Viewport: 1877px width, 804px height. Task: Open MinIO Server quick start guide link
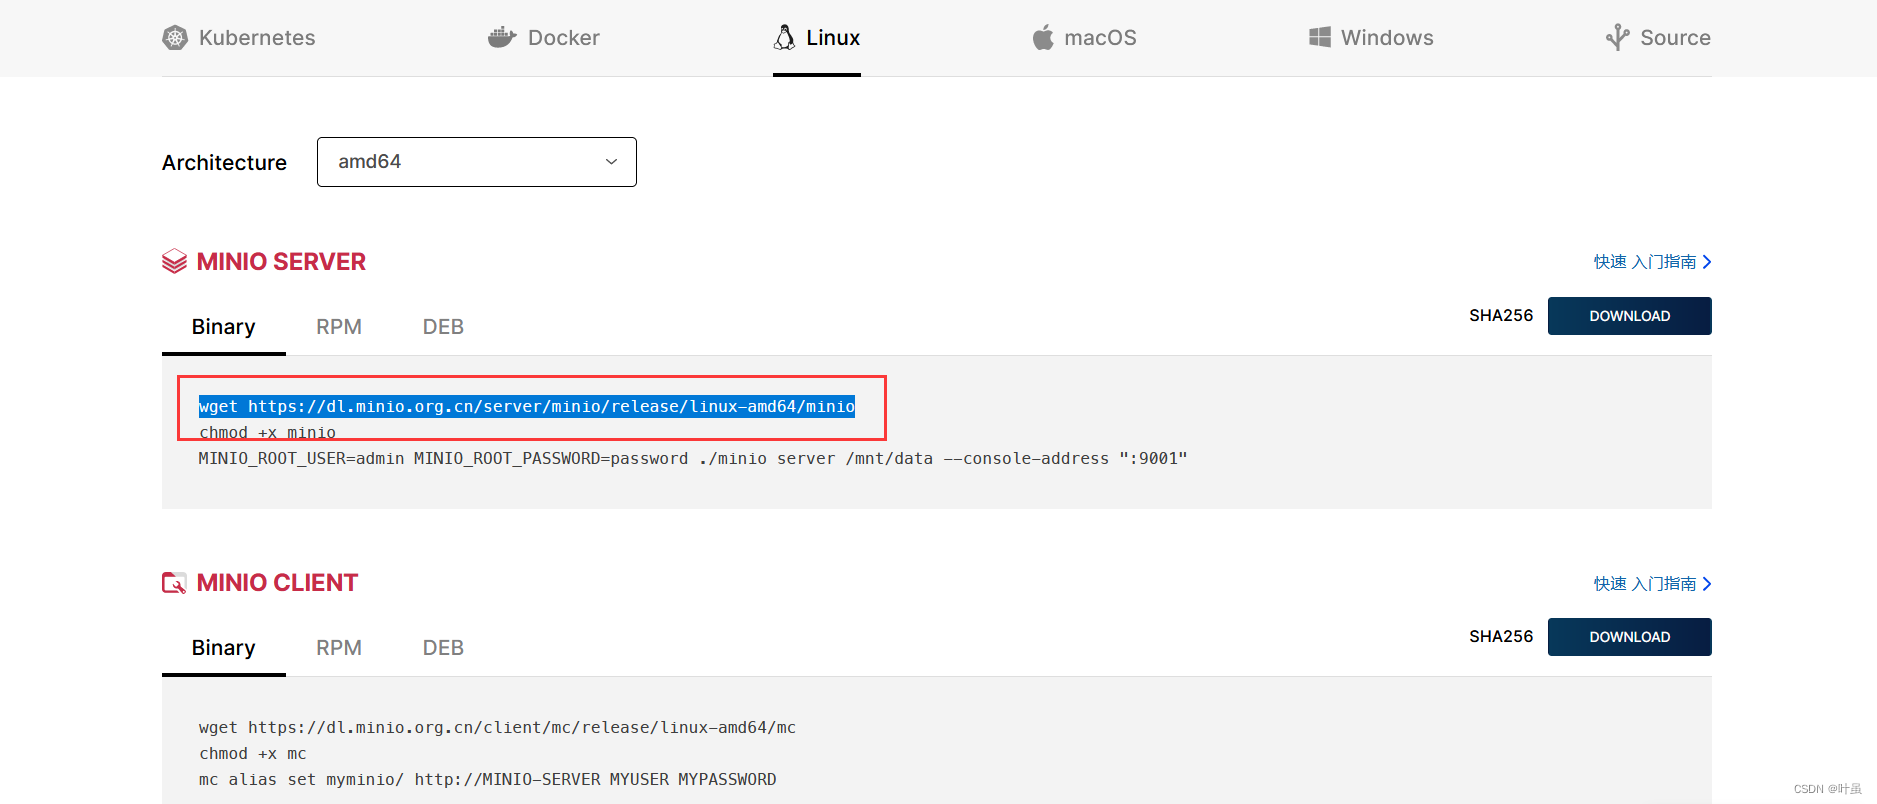[x=1653, y=262]
